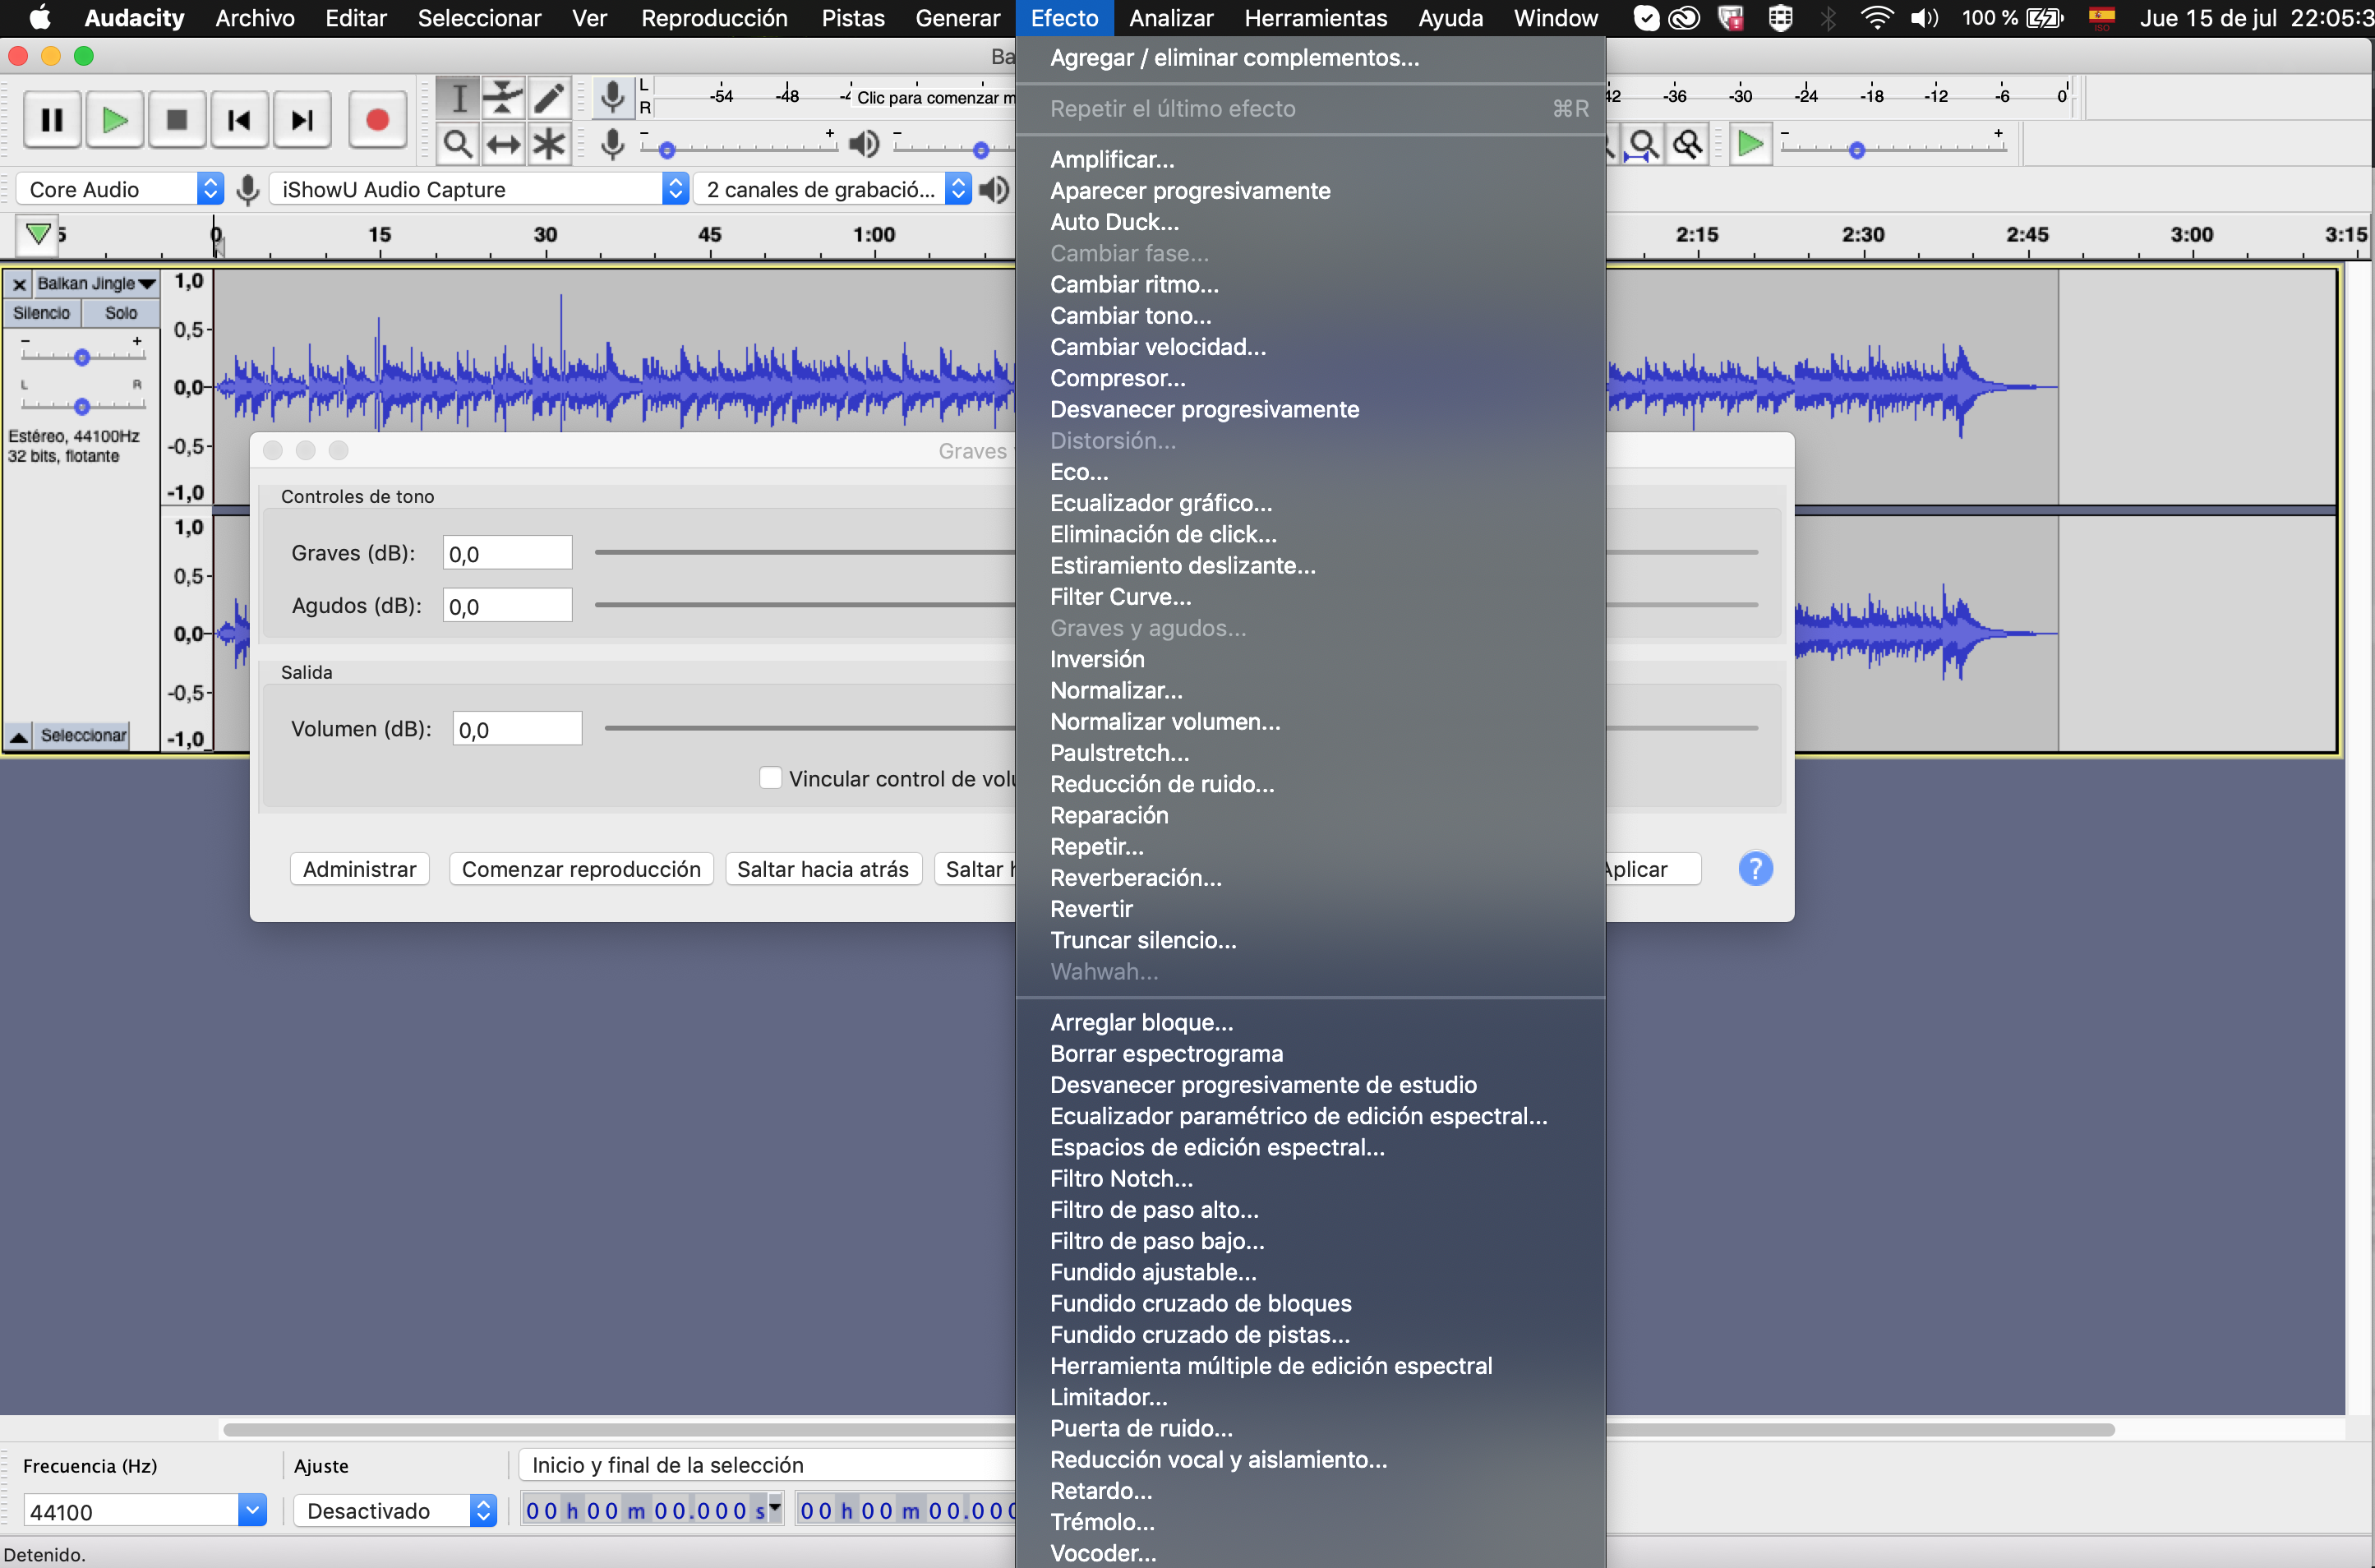Select the Envelope tool

(x=503, y=98)
